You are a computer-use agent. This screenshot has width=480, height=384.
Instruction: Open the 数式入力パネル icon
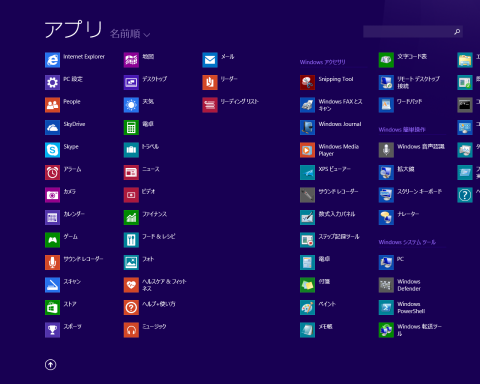pos(307,217)
